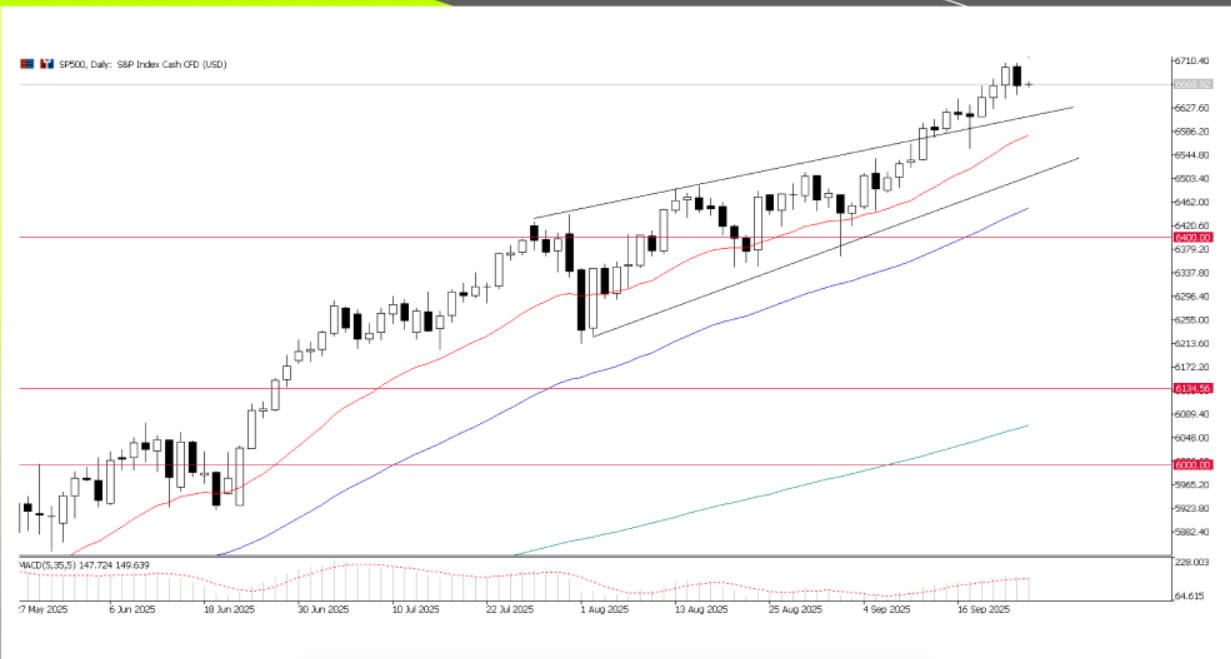Click the small doji candle at far right

pos(1028,85)
